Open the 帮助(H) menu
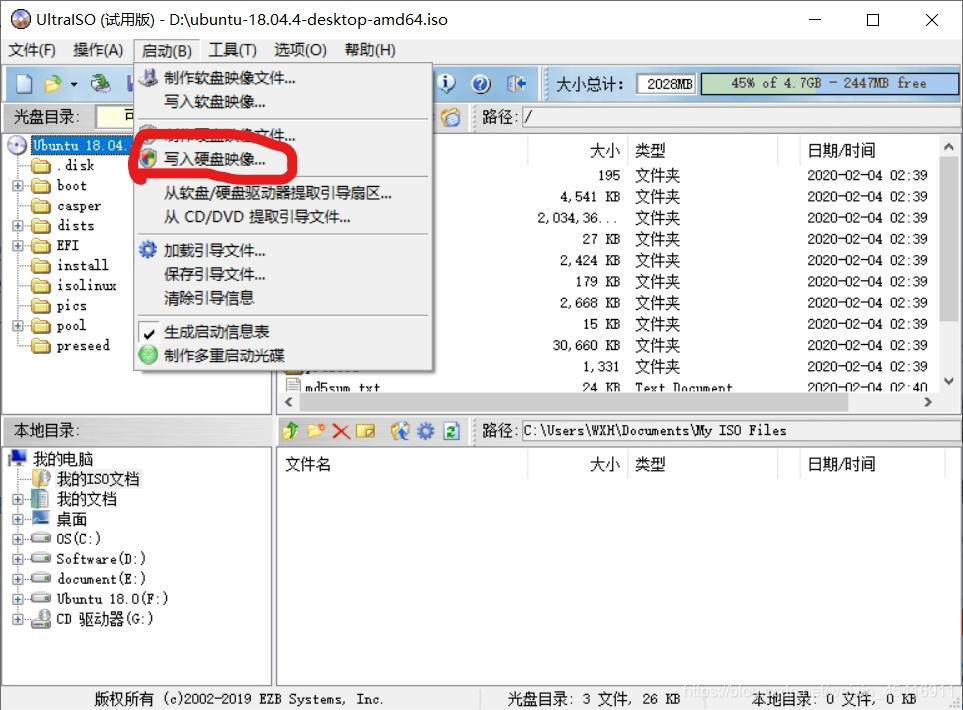The image size is (963, 710). [x=370, y=50]
